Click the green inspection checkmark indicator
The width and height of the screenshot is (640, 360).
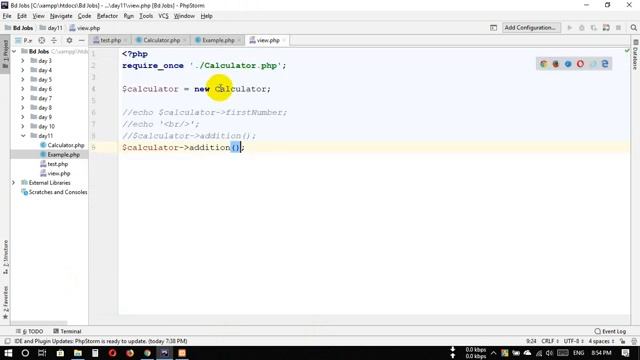click(627, 51)
